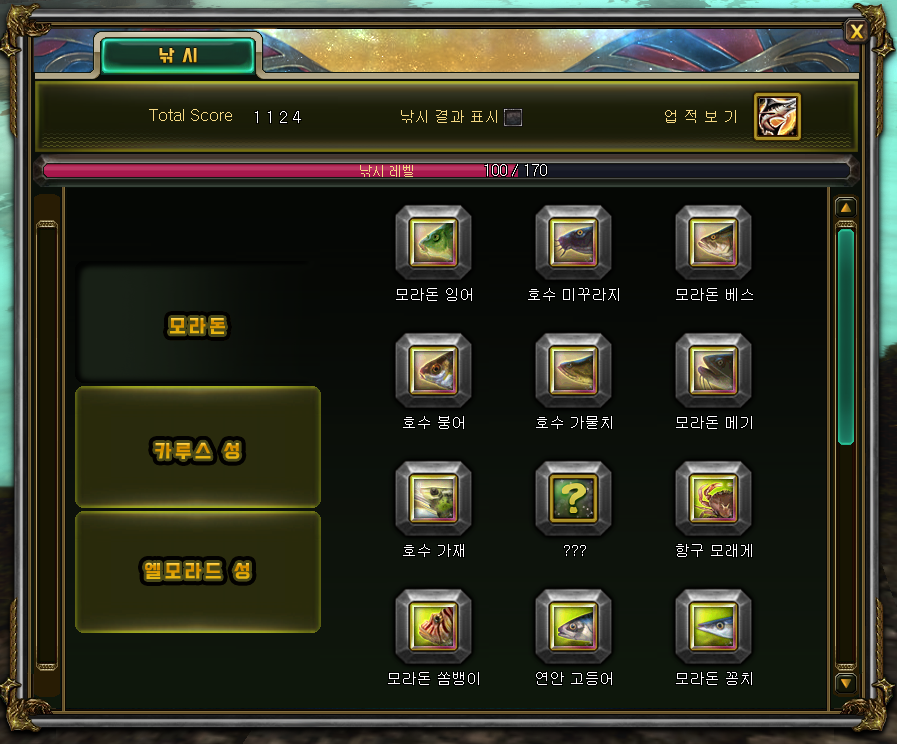Open the 항구 모래게 crab icon
897x744 pixels.
point(713,499)
